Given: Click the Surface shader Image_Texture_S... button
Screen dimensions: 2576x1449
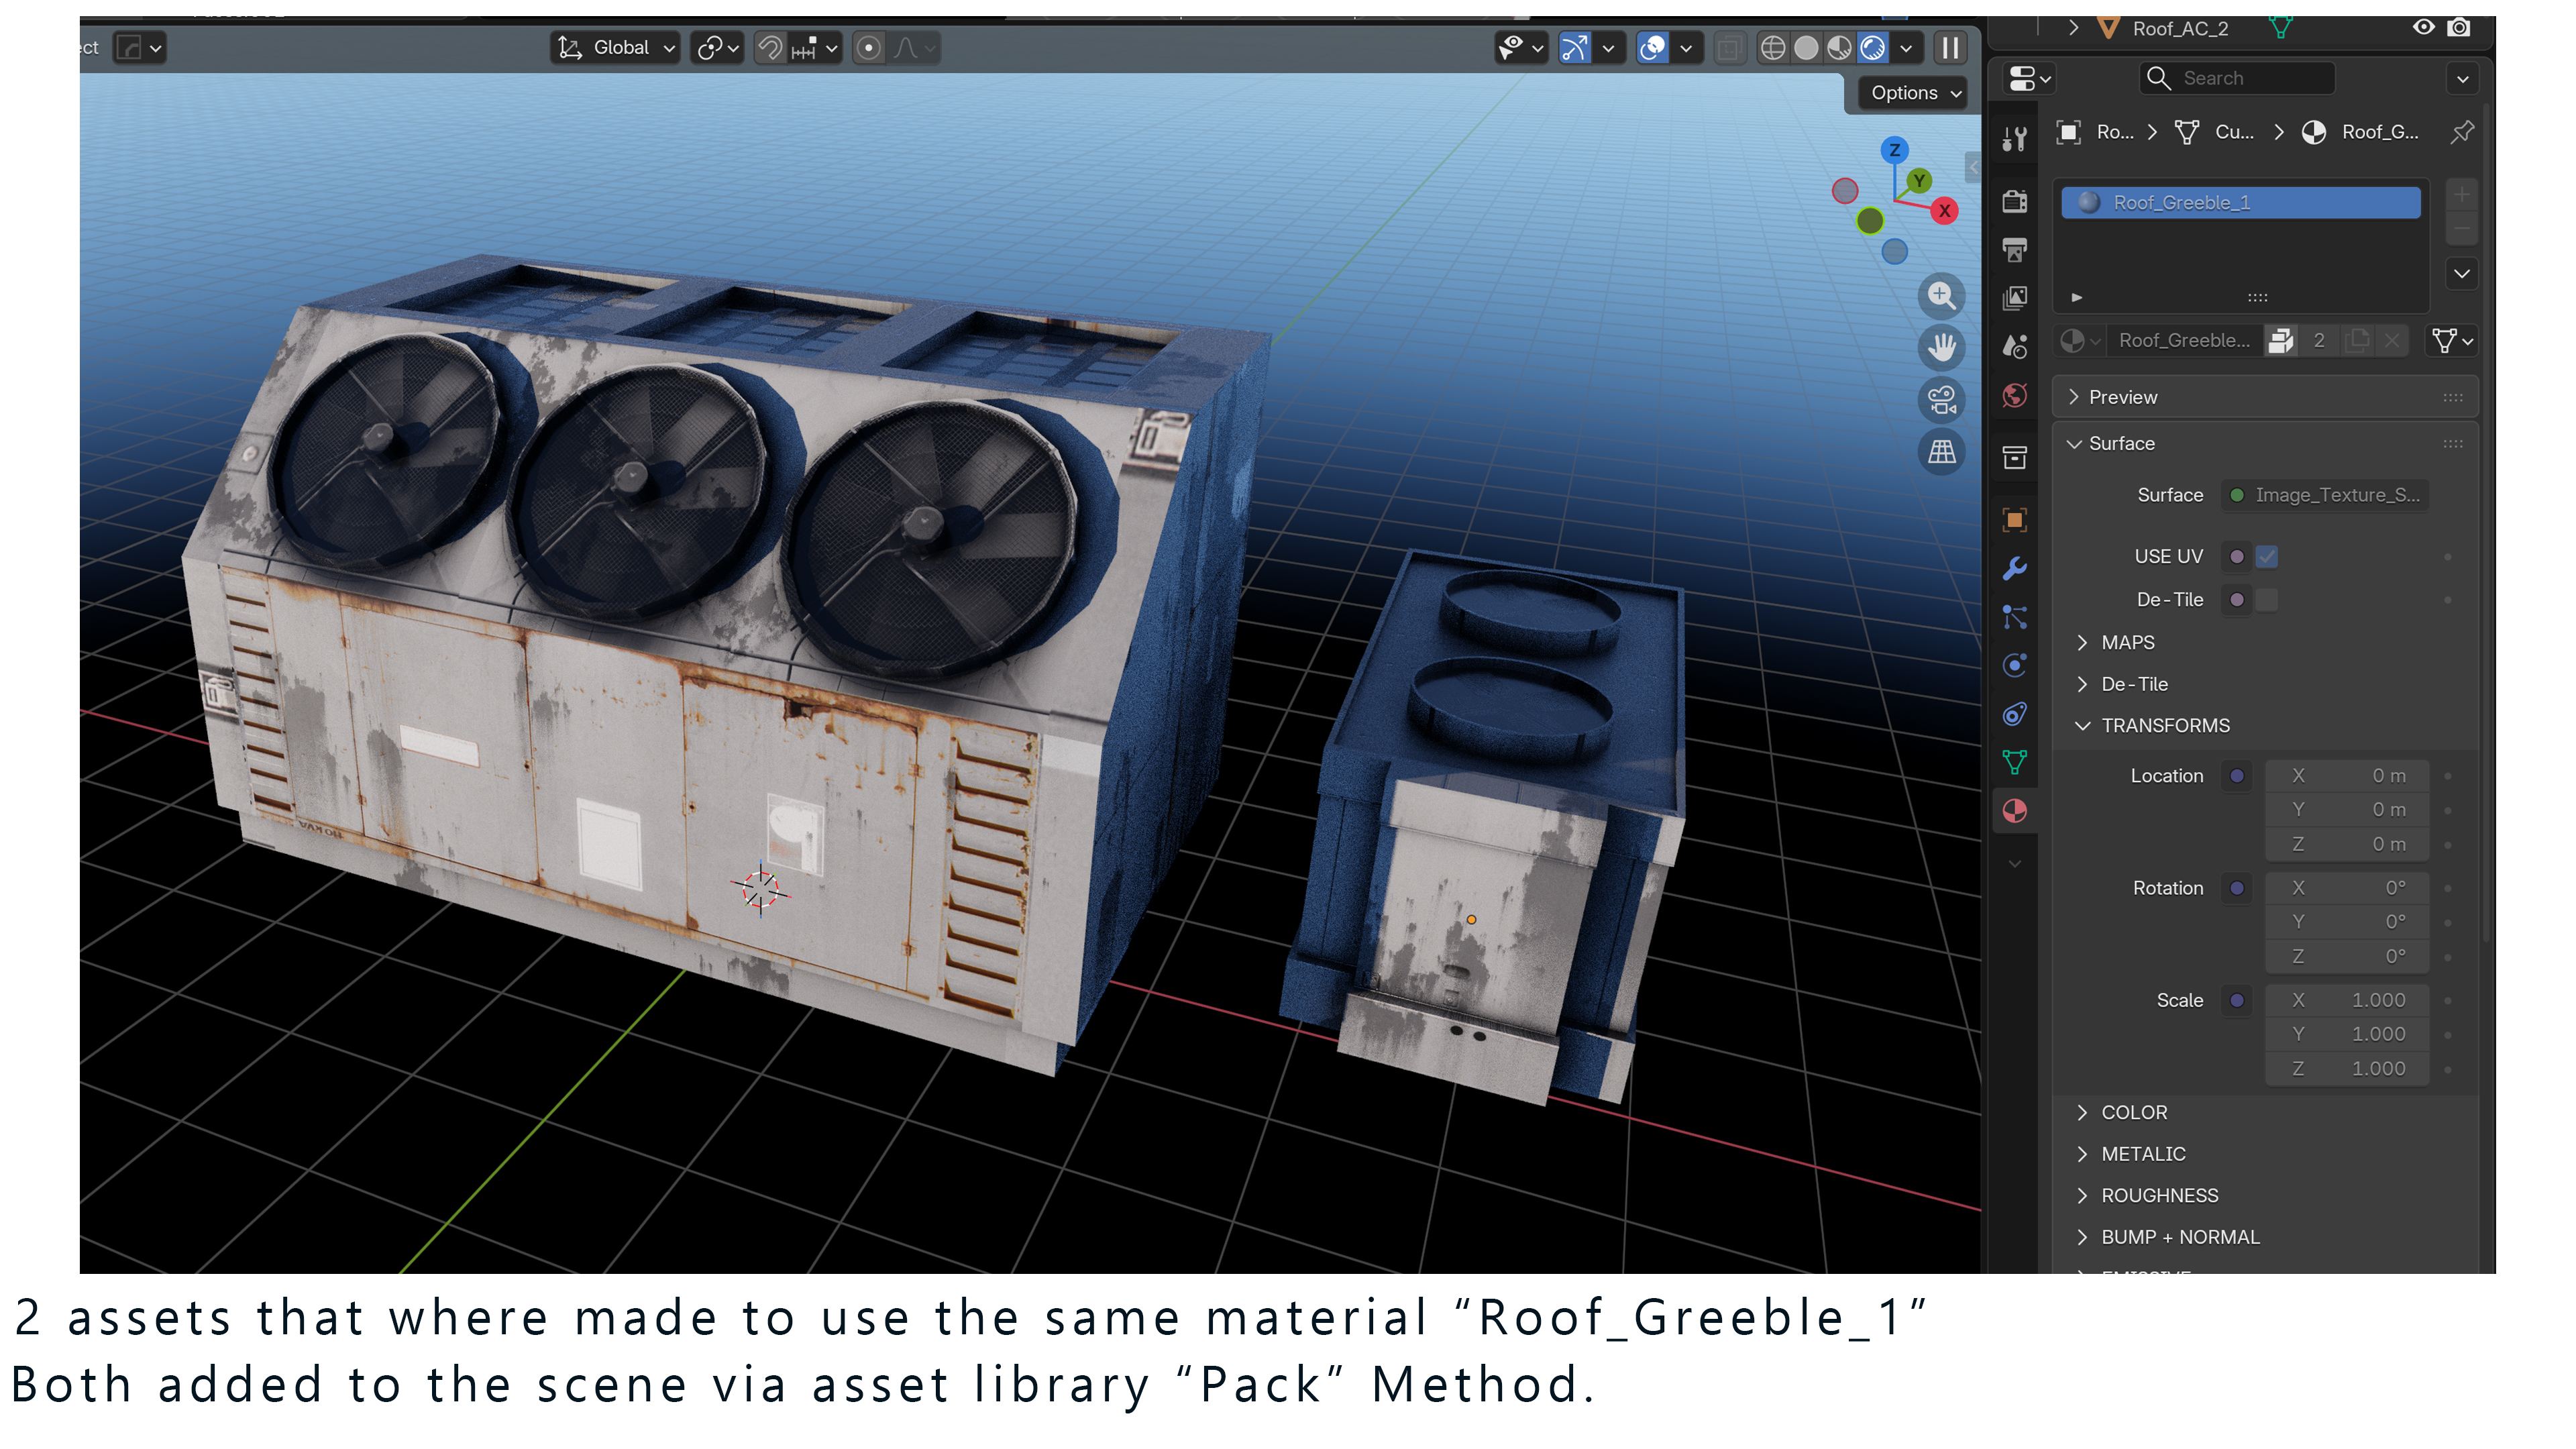Looking at the screenshot, I should pyautogui.click(x=2325, y=495).
